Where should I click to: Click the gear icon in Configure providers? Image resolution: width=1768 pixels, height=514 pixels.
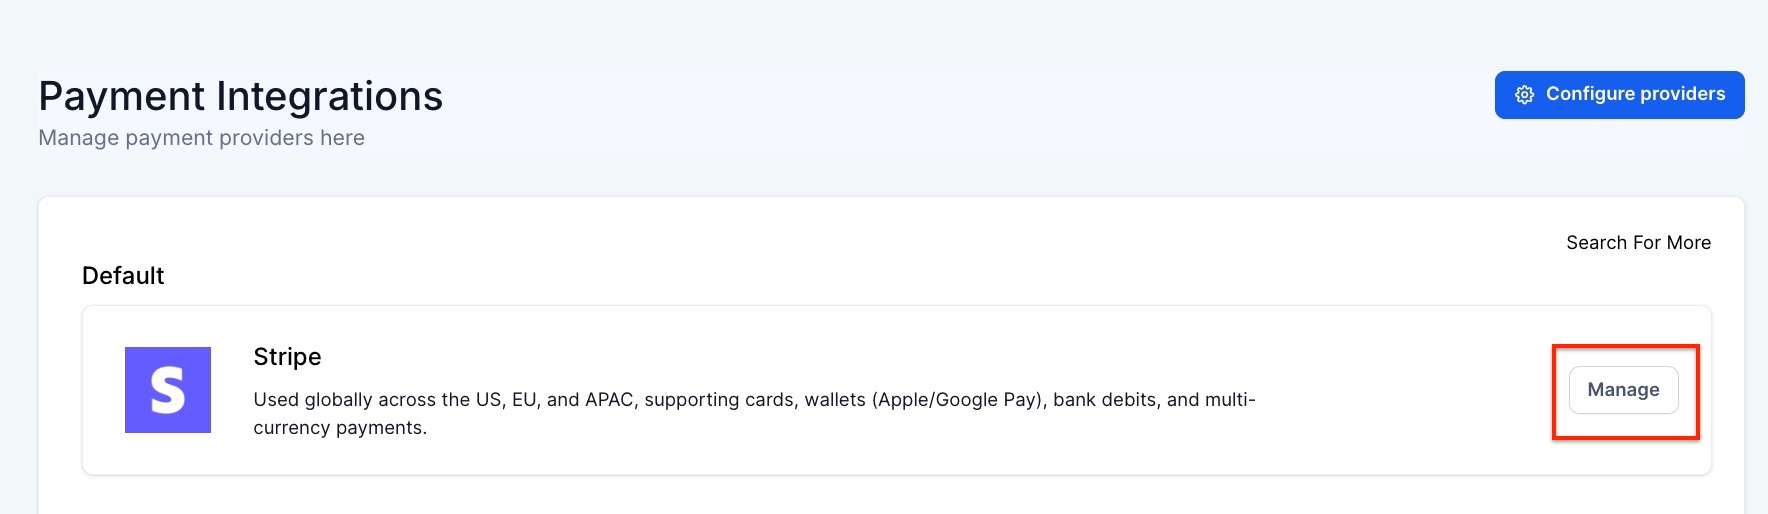tap(1524, 95)
